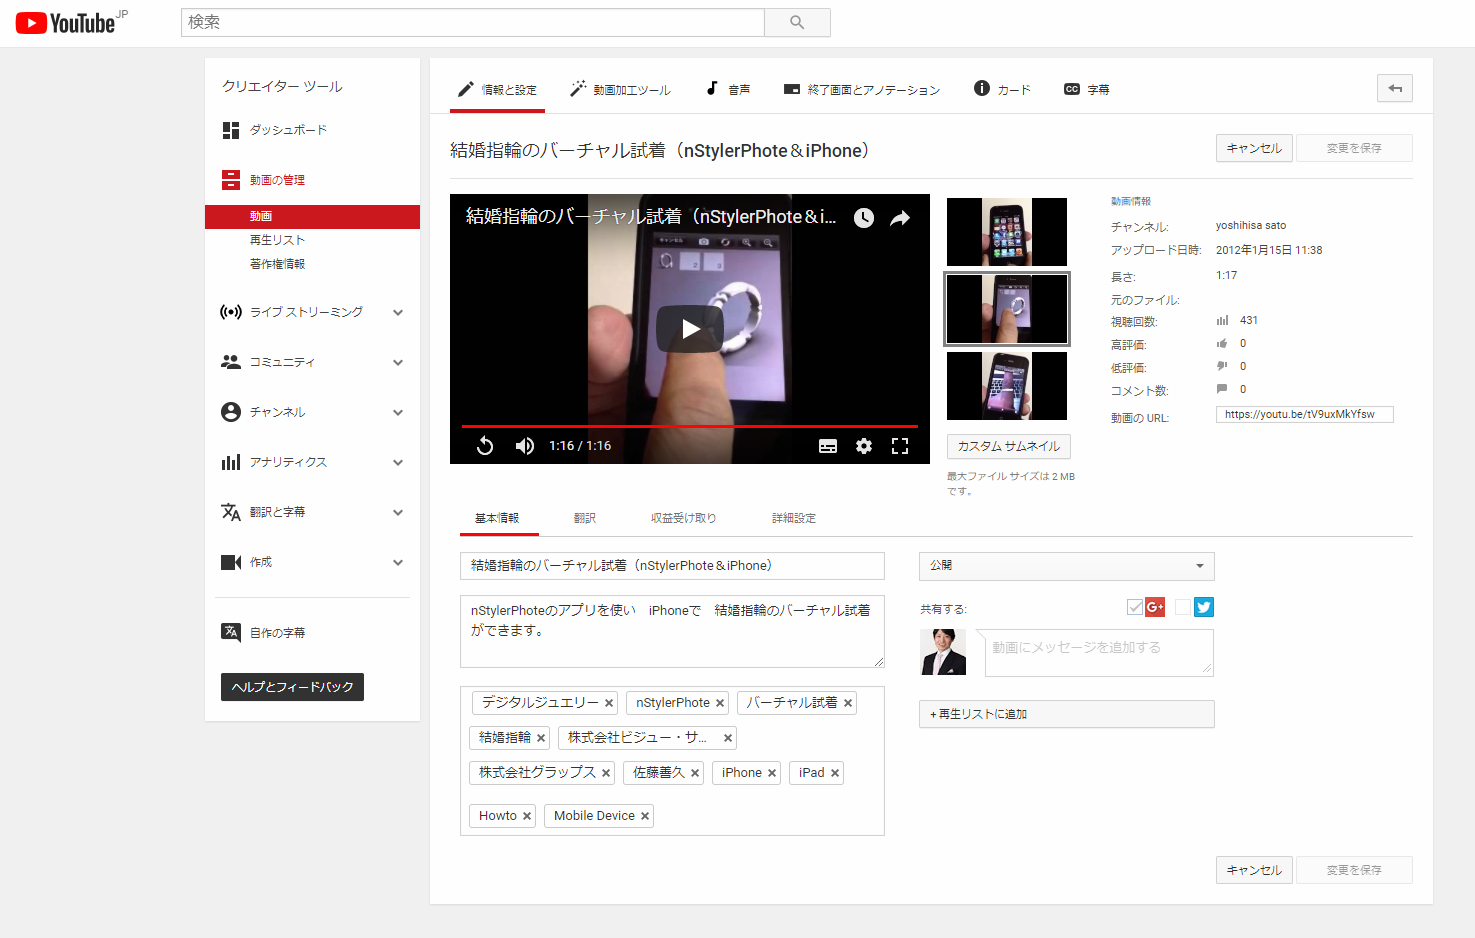Click the watch later clock icon

[864, 218]
